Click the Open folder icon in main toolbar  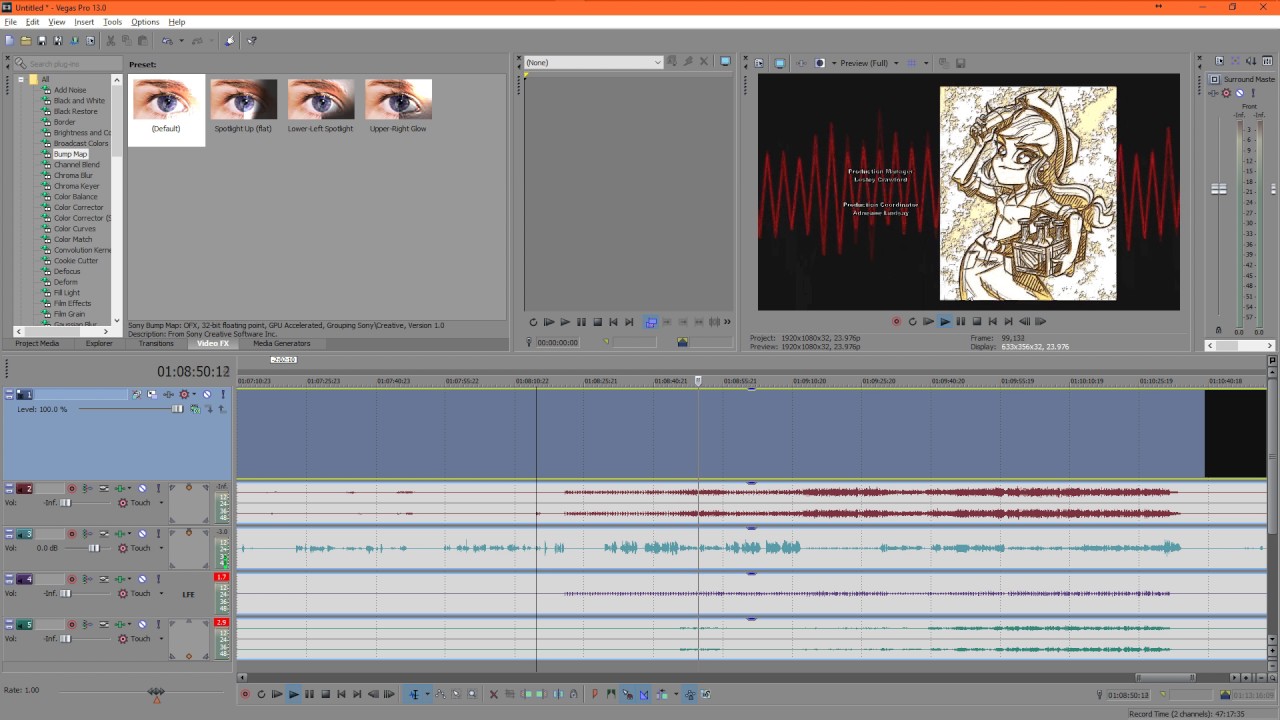point(26,41)
